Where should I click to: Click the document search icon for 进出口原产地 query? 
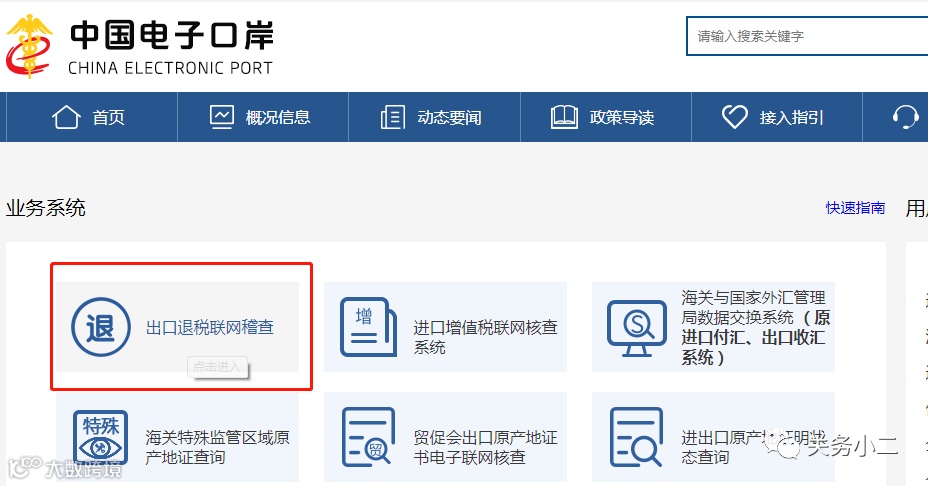coord(636,437)
